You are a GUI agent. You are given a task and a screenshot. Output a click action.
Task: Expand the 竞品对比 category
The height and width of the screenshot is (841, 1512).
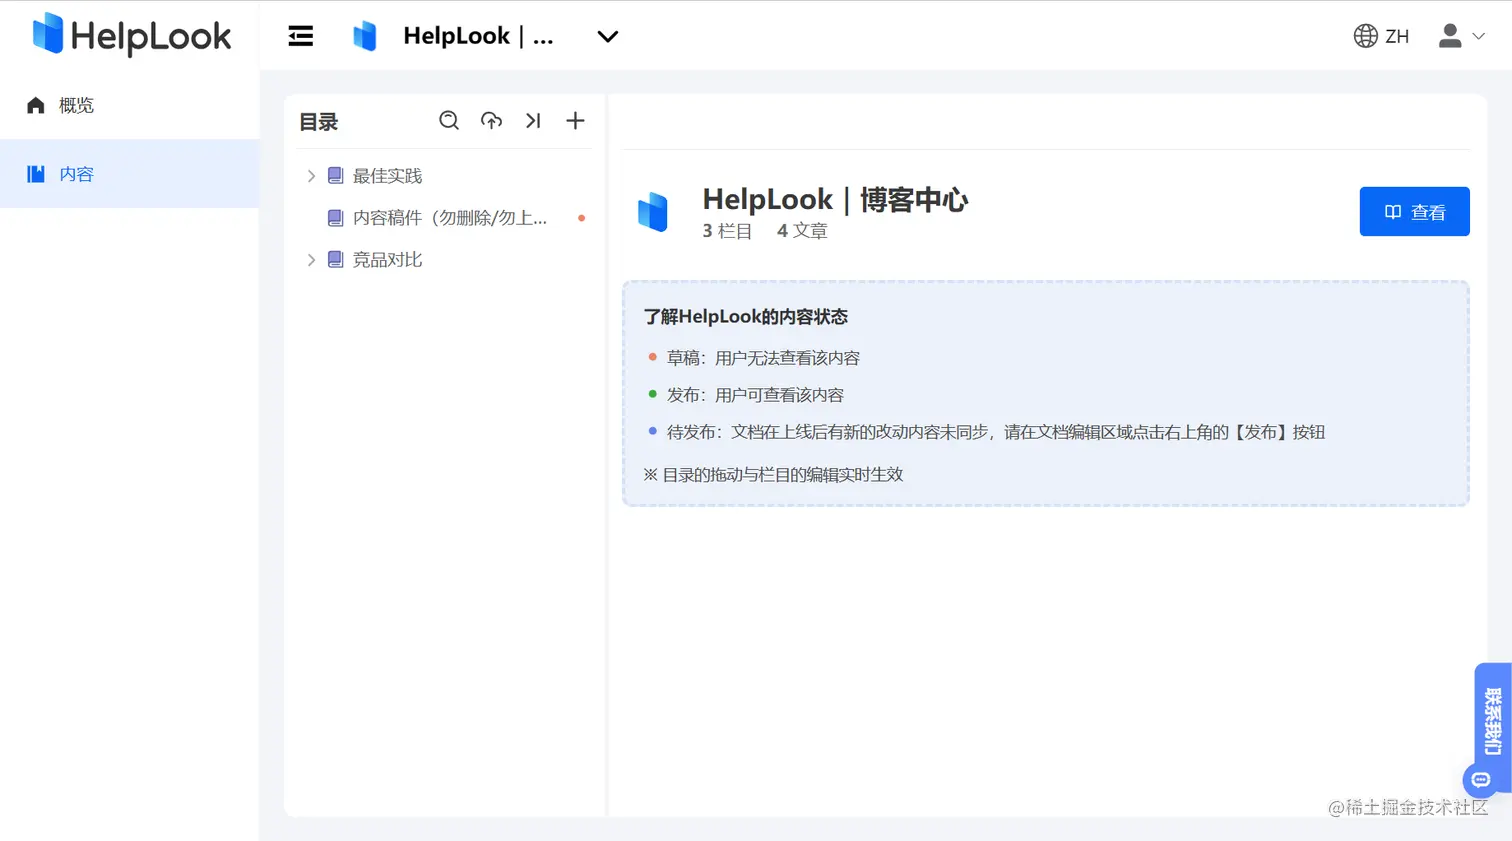click(311, 260)
